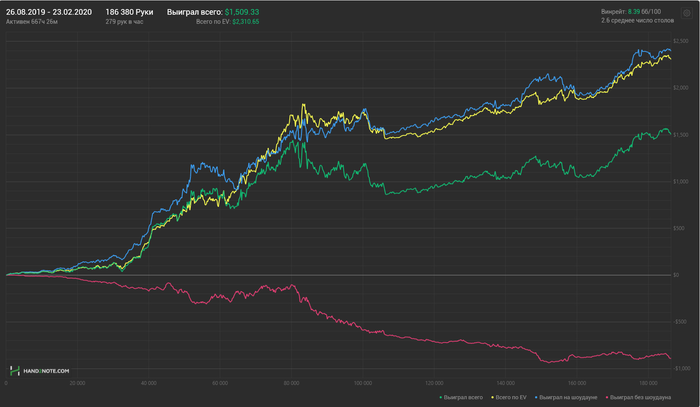
Task: Click the 'Активен 667ч 26м' active time
Action: pyautogui.click(x=32, y=21)
